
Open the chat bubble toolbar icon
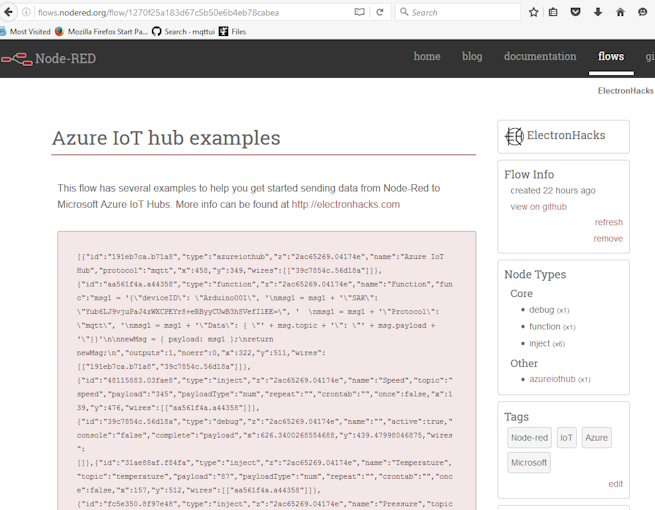click(x=642, y=12)
